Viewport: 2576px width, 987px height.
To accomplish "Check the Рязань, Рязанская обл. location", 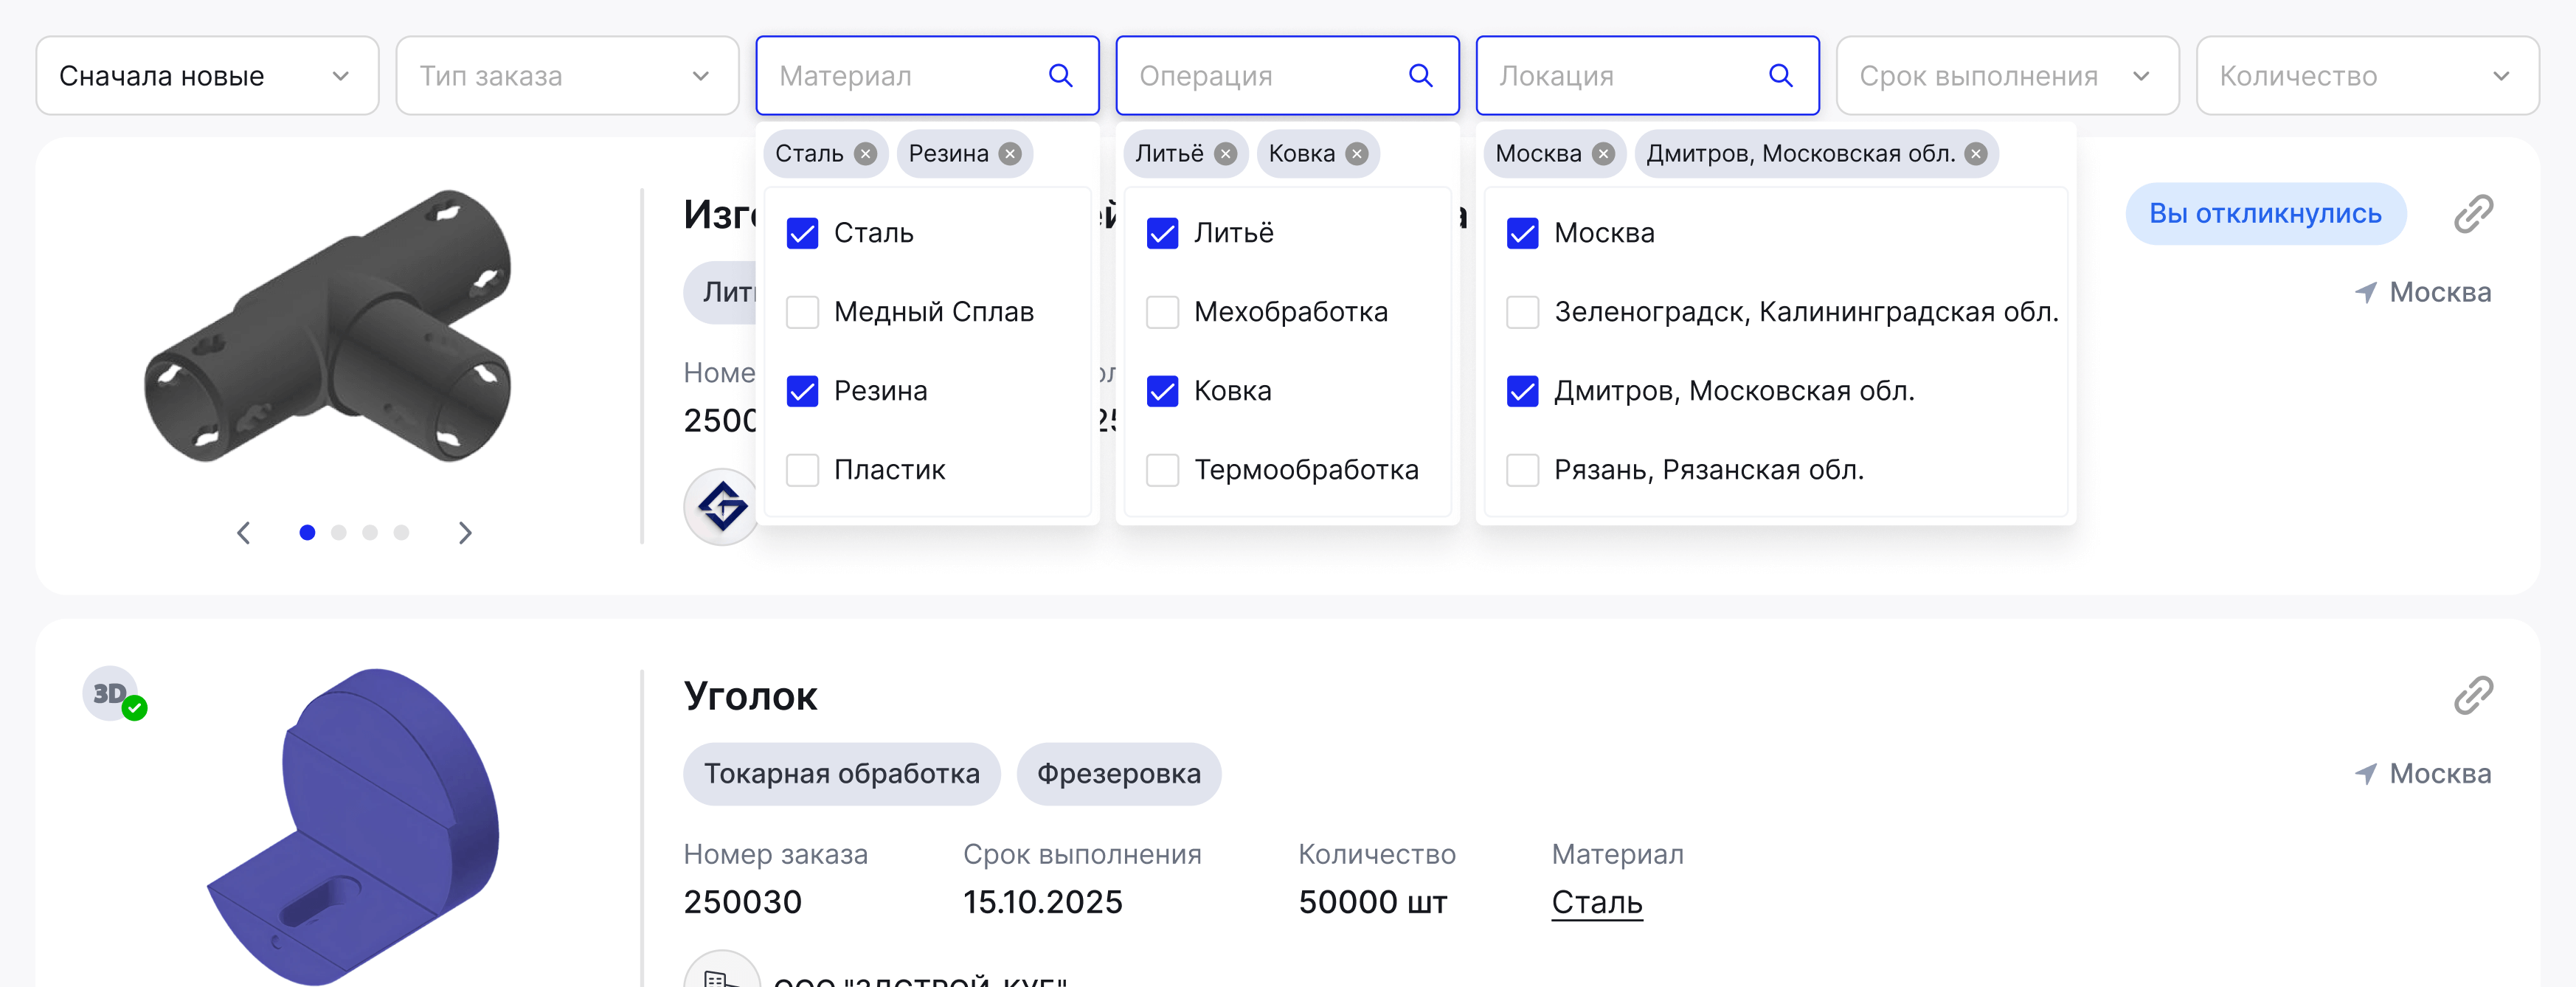I will click(1522, 469).
